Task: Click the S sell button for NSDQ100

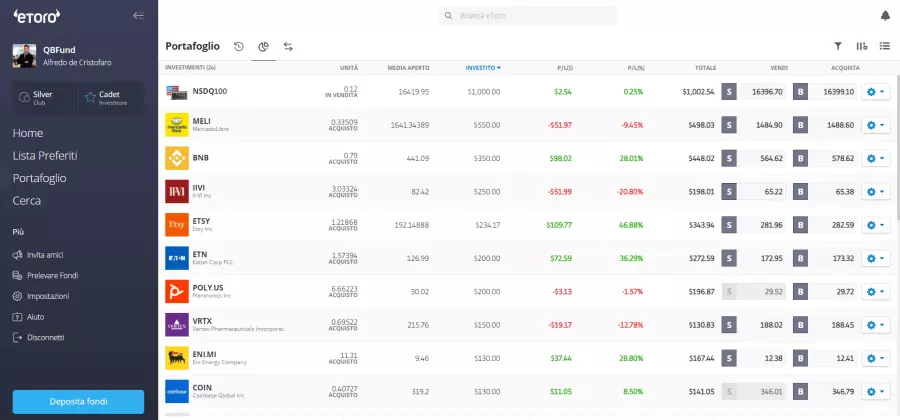Action: [x=729, y=92]
